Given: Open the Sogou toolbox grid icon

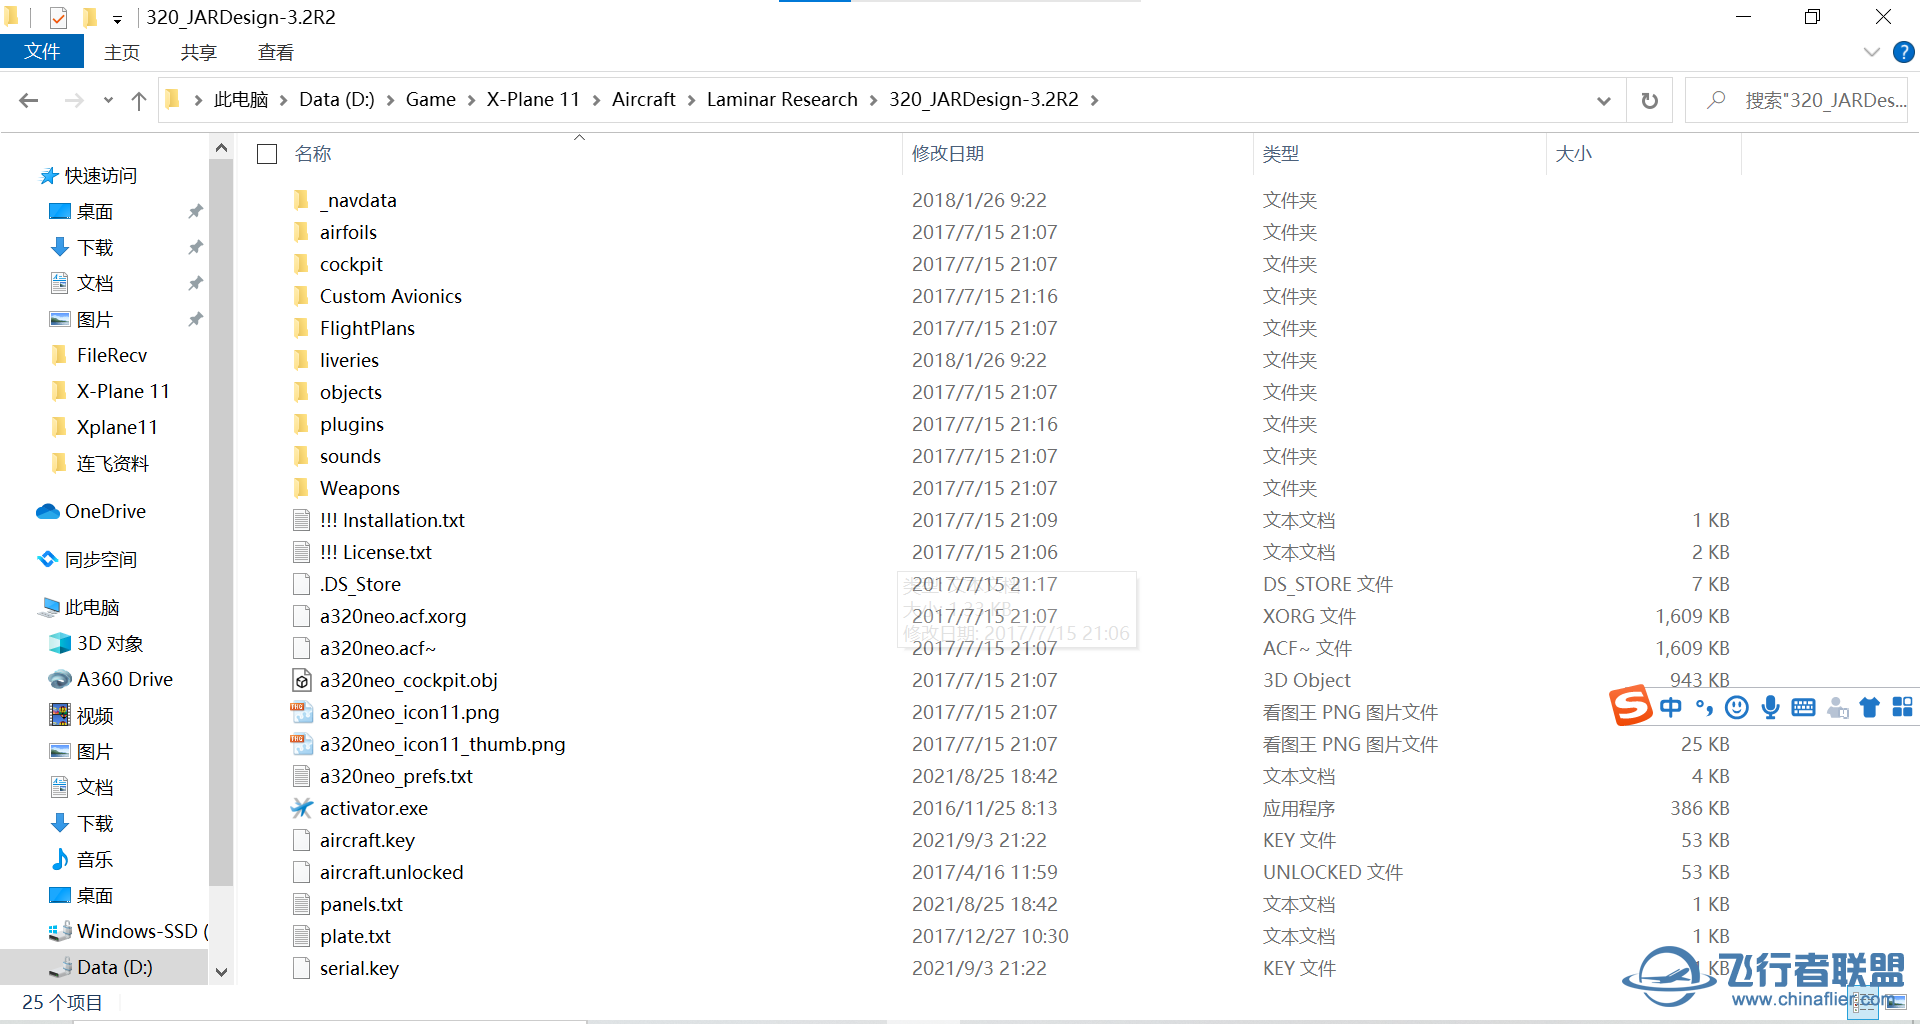Looking at the screenshot, I should pyautogui.click(x=1902, y=707).
